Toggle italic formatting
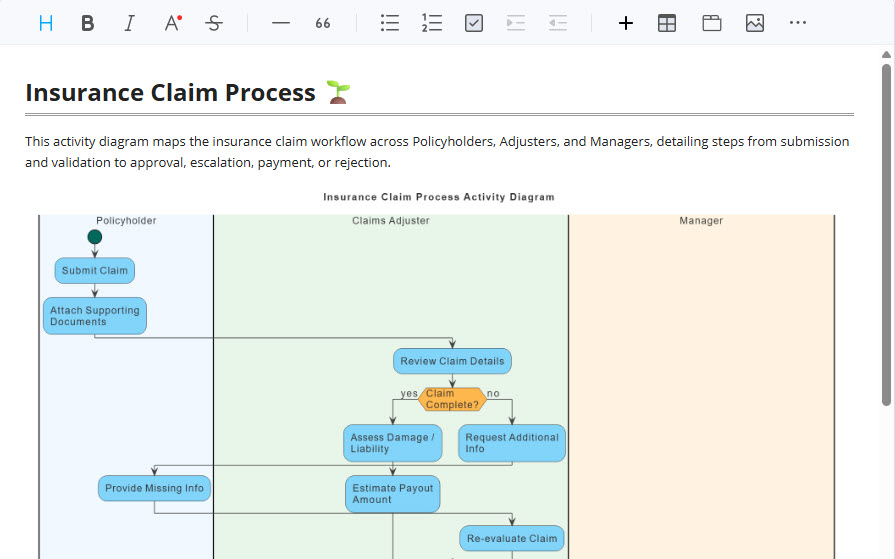 point(130,23)
